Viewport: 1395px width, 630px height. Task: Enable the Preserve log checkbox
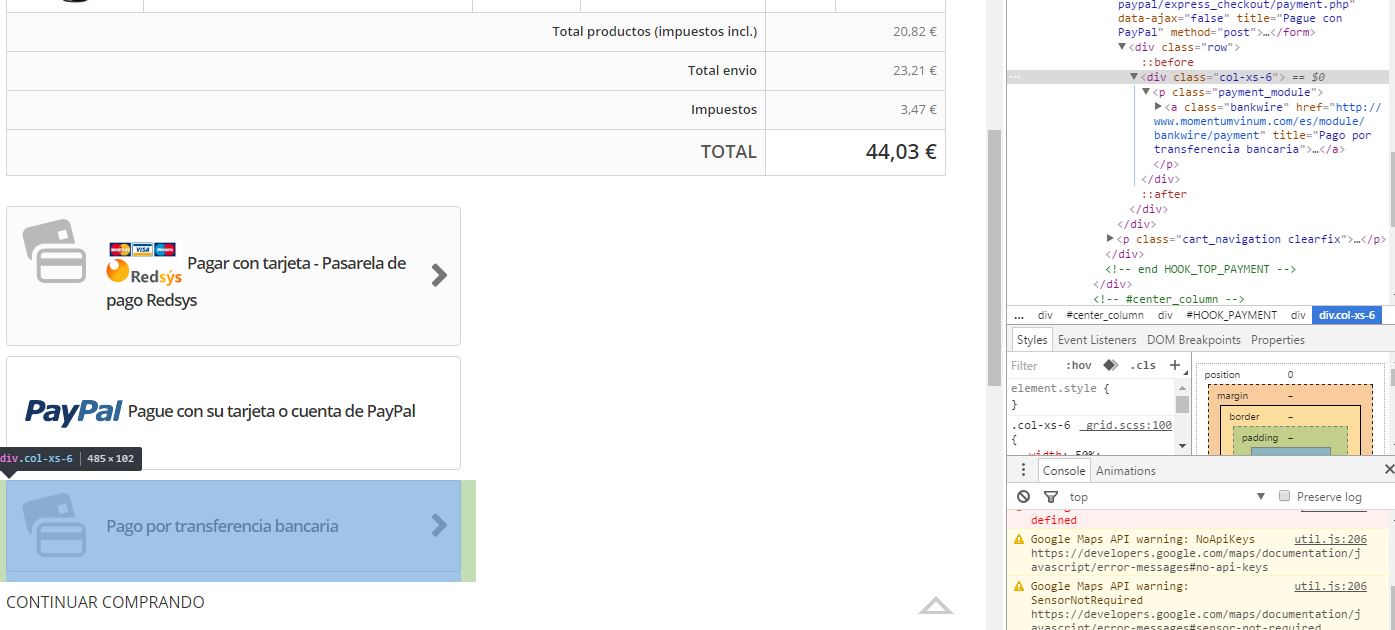1285,496
